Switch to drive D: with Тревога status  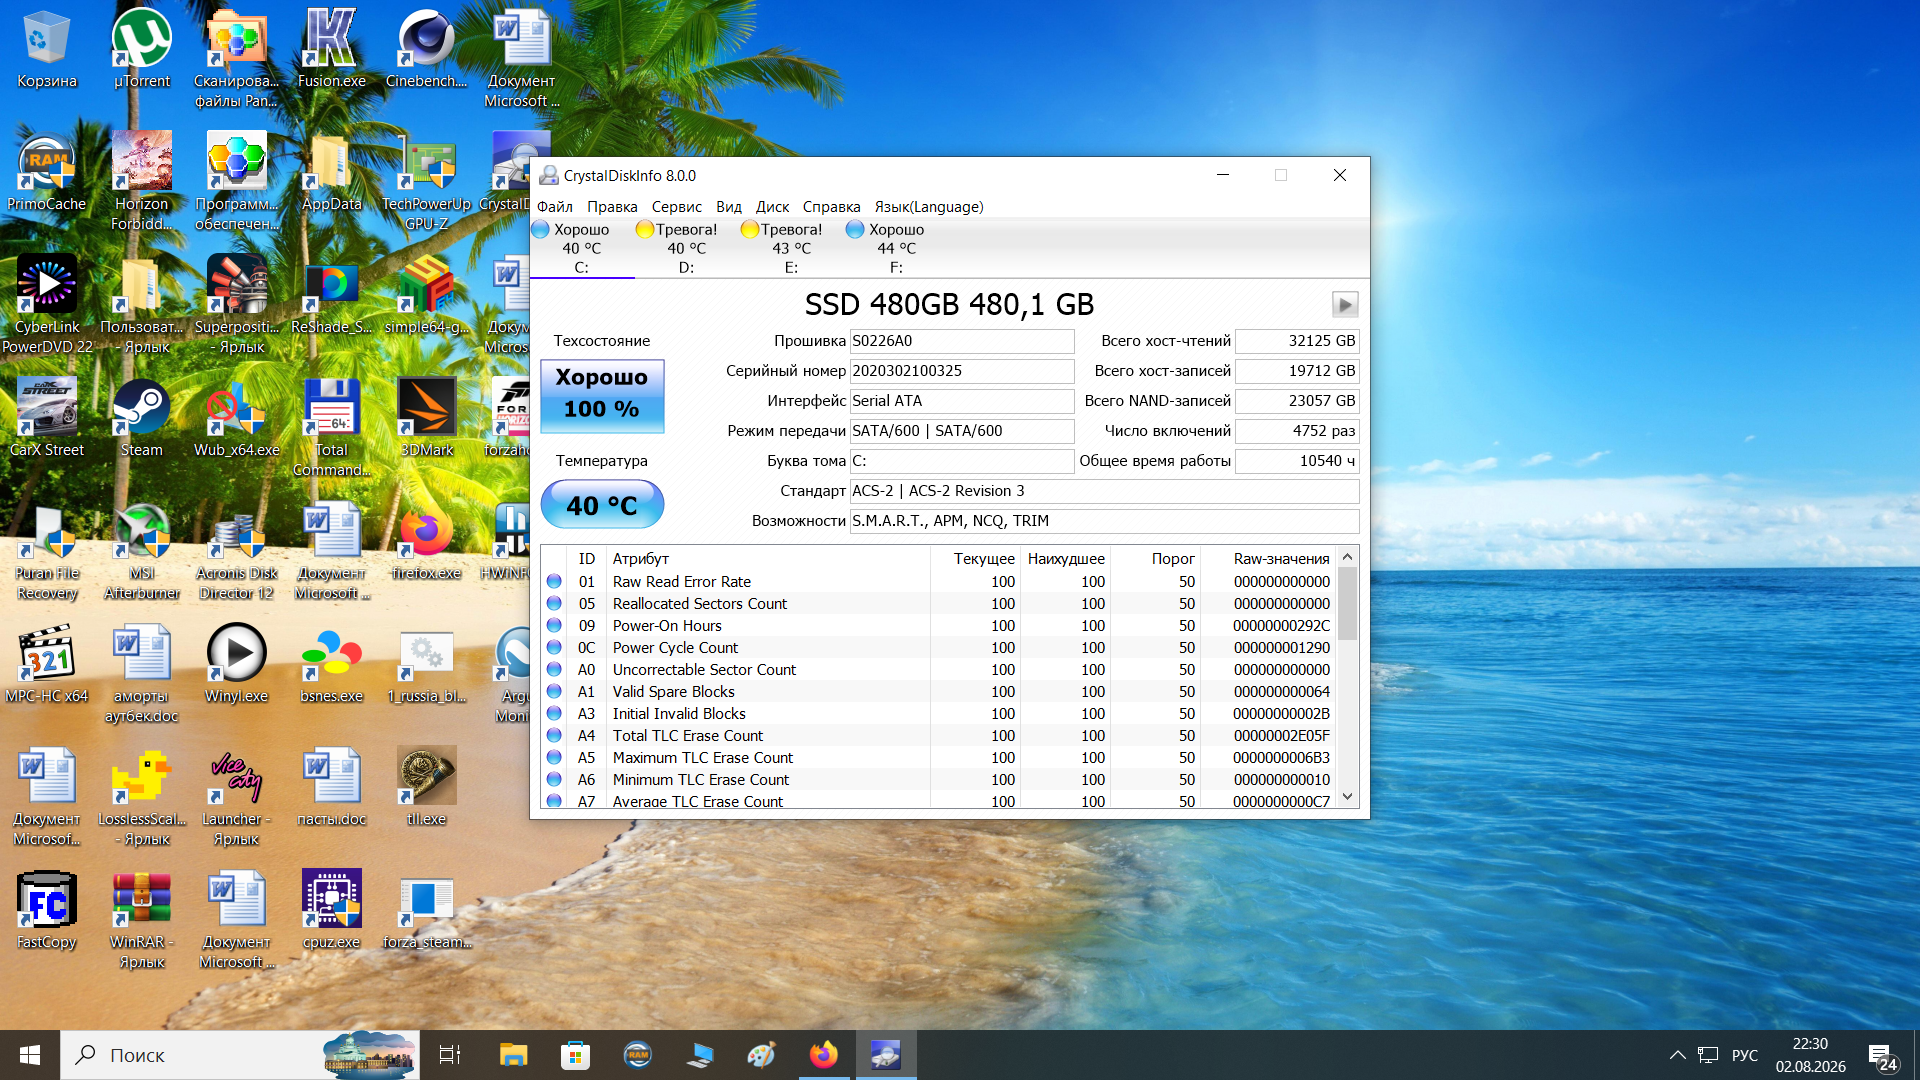[686, 248]
